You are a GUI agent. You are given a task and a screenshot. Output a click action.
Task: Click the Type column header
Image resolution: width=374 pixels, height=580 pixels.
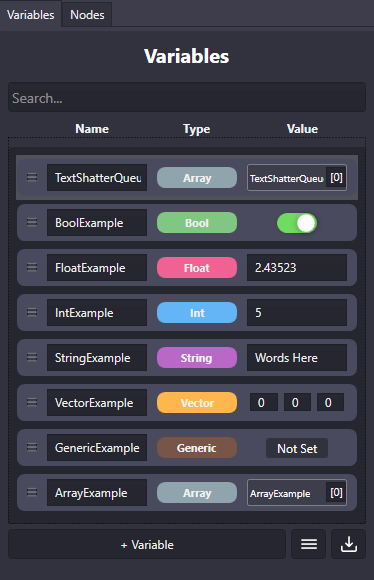tap(196, 129)
